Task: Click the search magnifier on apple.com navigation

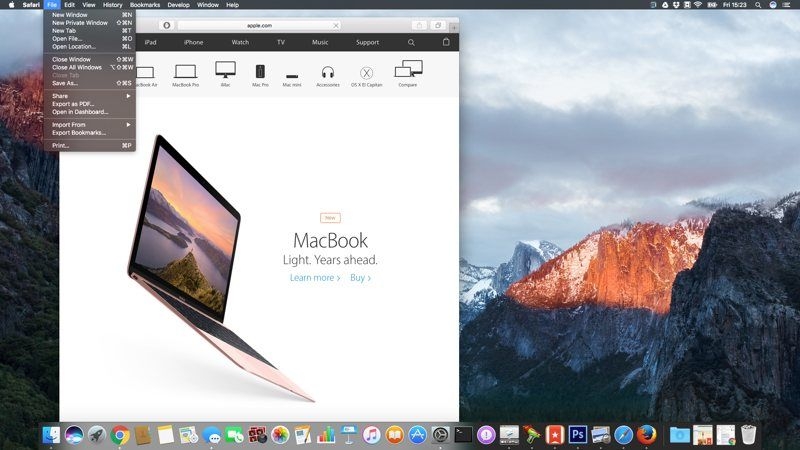Action: (411, 42)
